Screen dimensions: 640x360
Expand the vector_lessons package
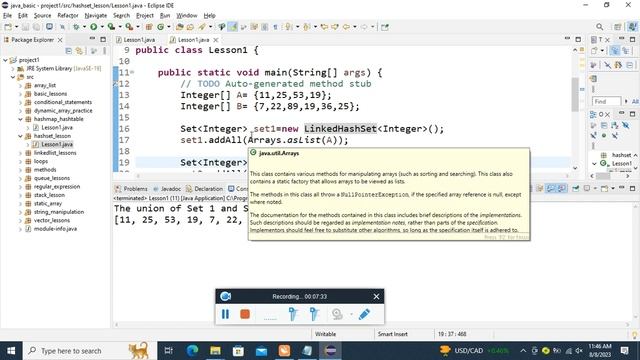pyautogui.click(x=20, y=220)
